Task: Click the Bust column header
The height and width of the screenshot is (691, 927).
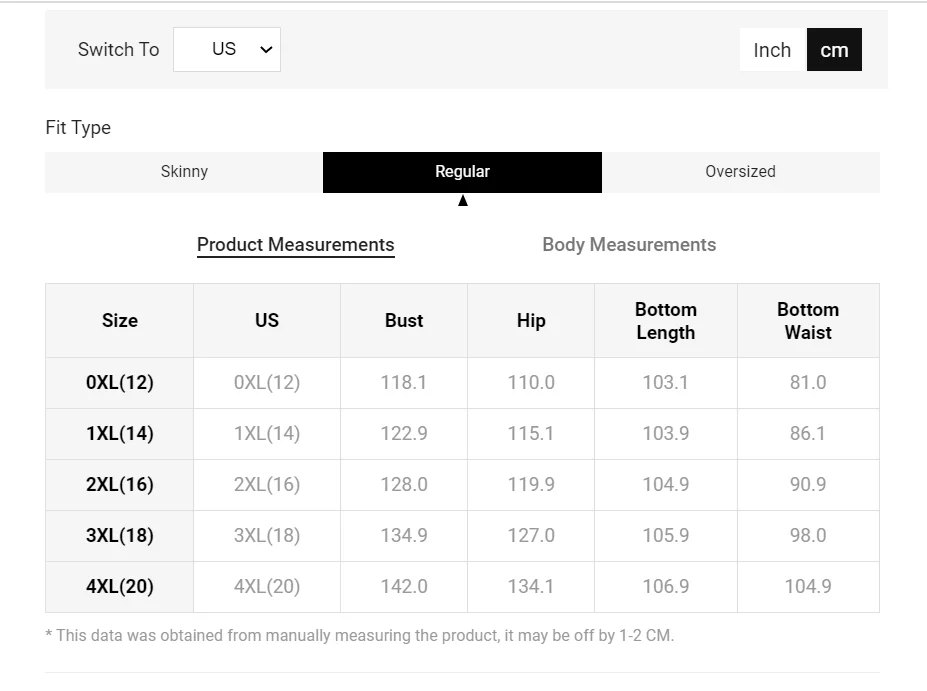Action: point(404,321)
